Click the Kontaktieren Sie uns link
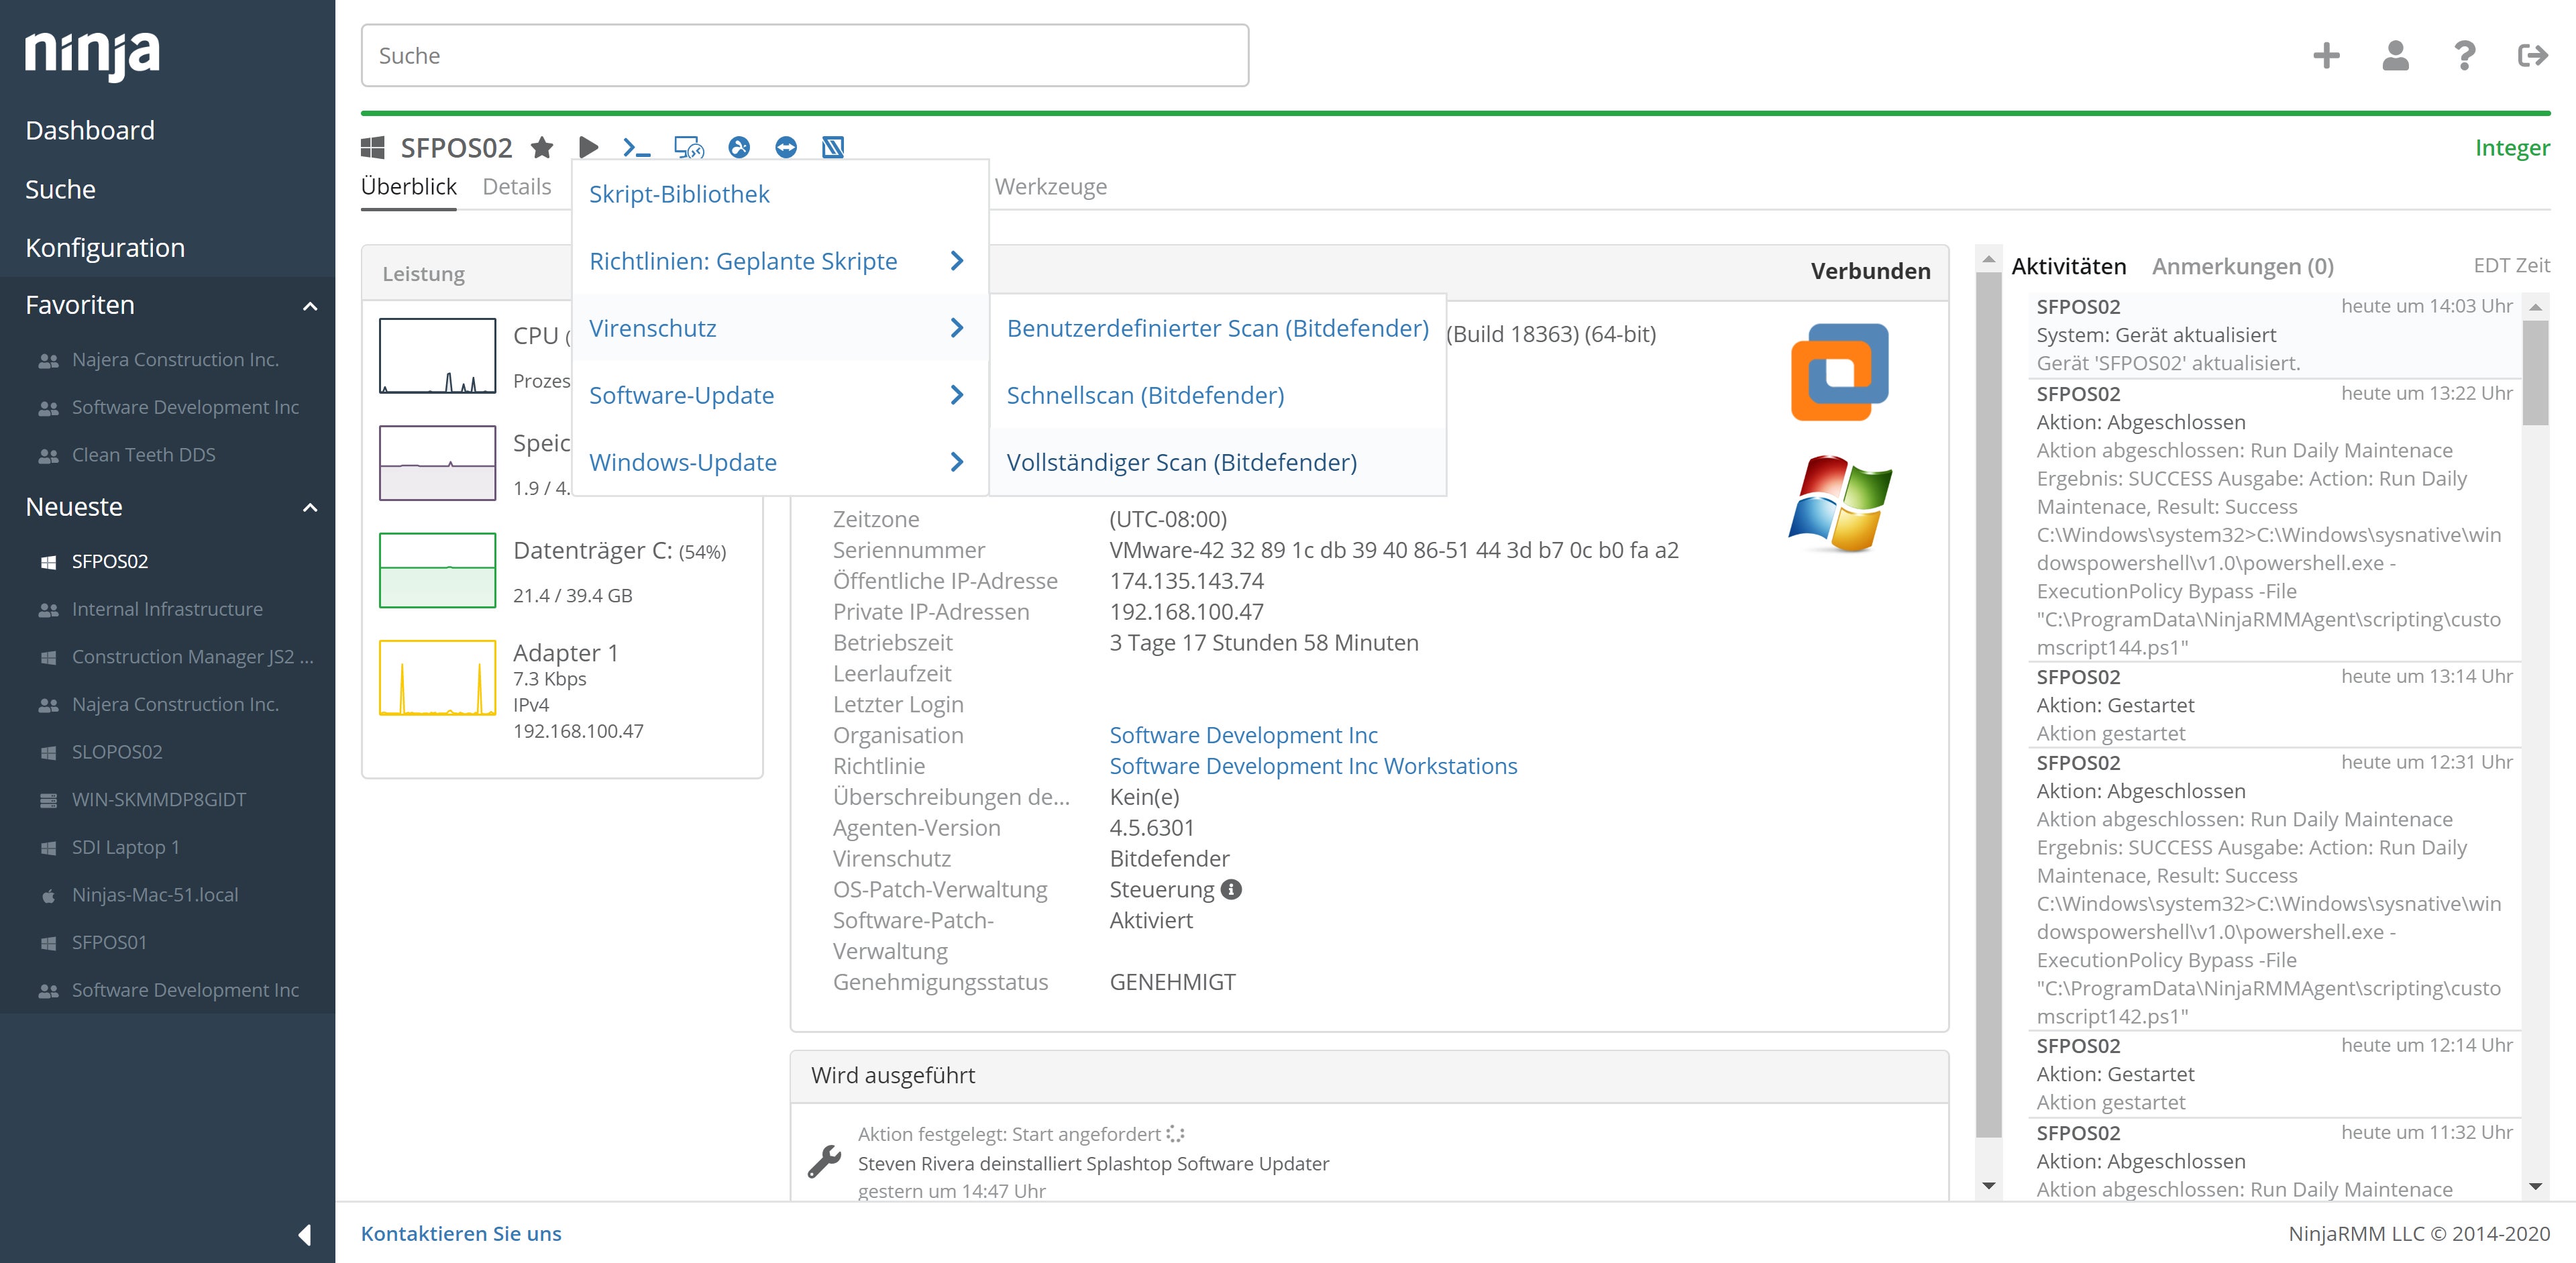The width and height of the screenshot is (2576, 1263). [461, 1233]
